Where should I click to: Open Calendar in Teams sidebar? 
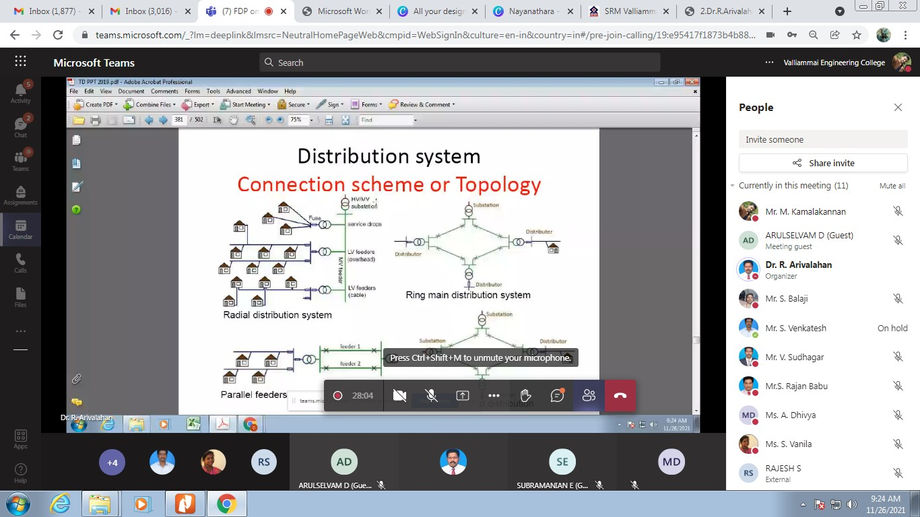(x=21, y=229)
